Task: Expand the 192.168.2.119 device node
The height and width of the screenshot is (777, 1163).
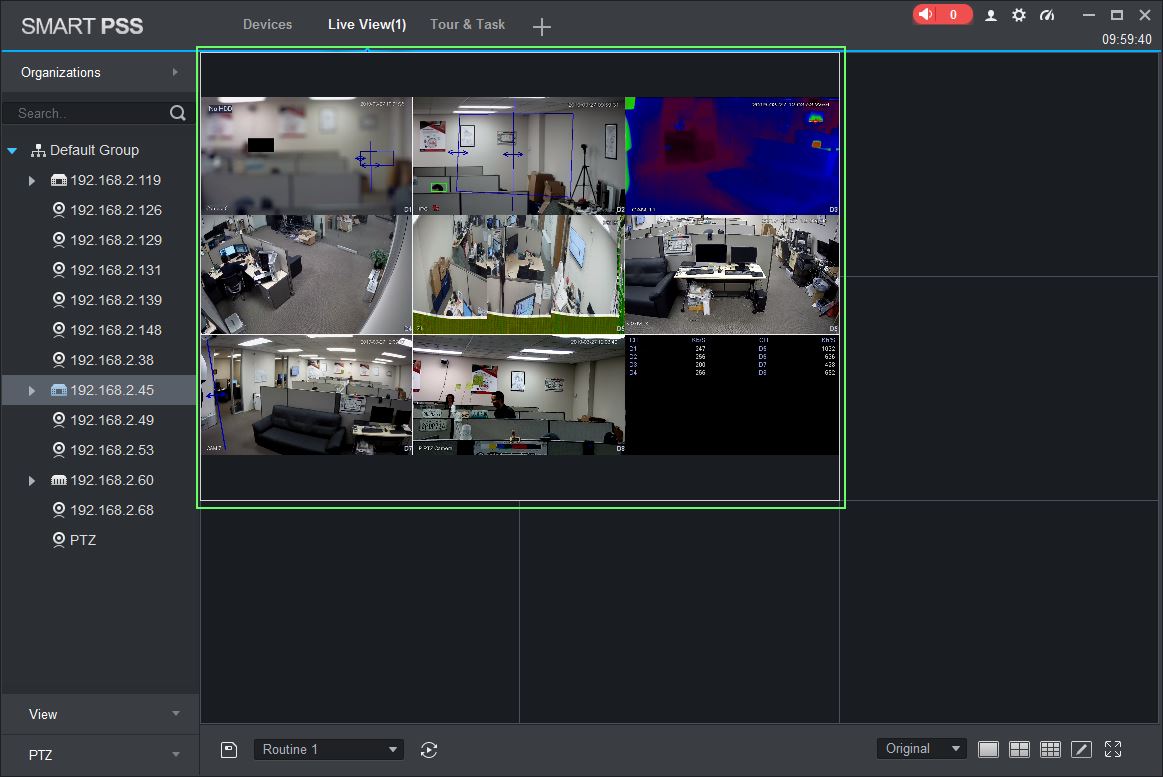Action: tap(32, 181)
